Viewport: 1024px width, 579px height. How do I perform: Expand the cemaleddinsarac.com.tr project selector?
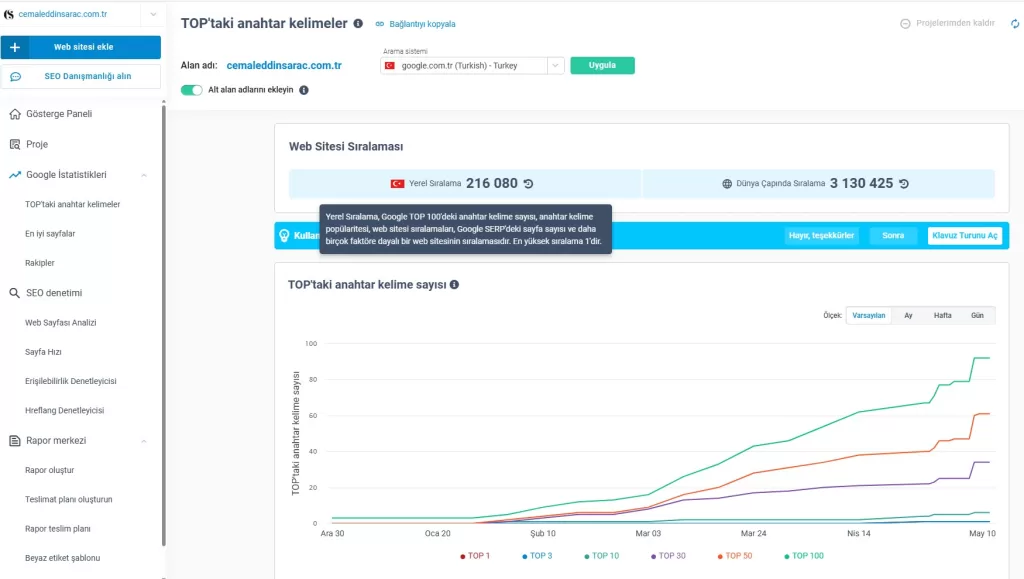point(153,14)
